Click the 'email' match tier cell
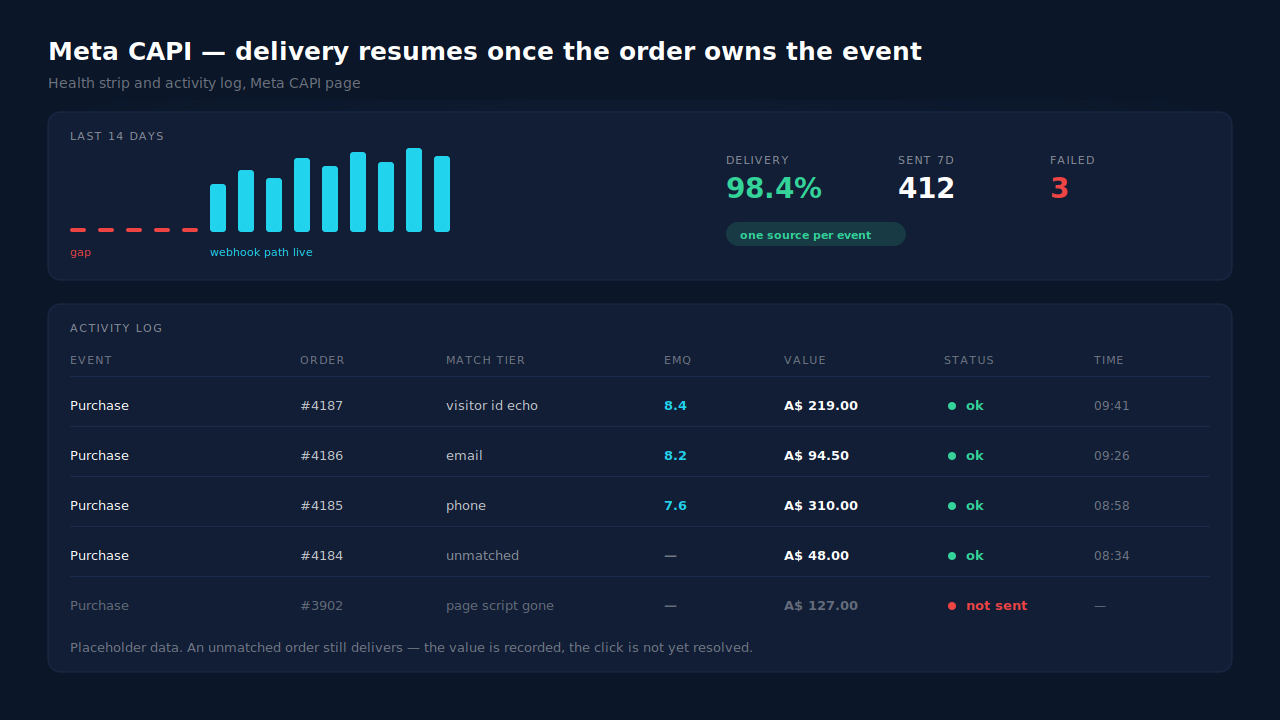Image resolution: width=1280 pixels, height=720 pixels. coord(464,455)
